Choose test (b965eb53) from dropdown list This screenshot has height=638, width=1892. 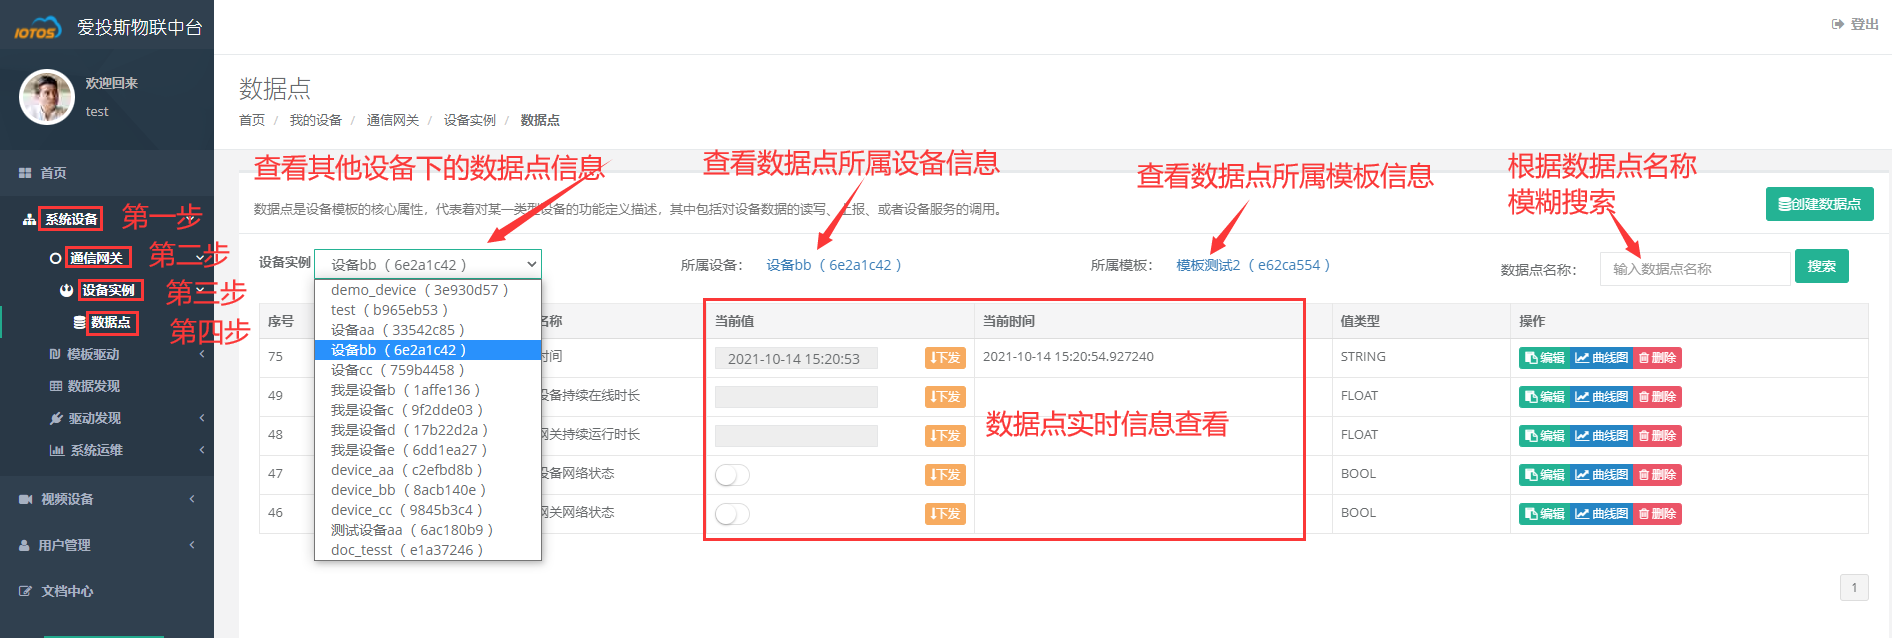(x=428, y=310)
